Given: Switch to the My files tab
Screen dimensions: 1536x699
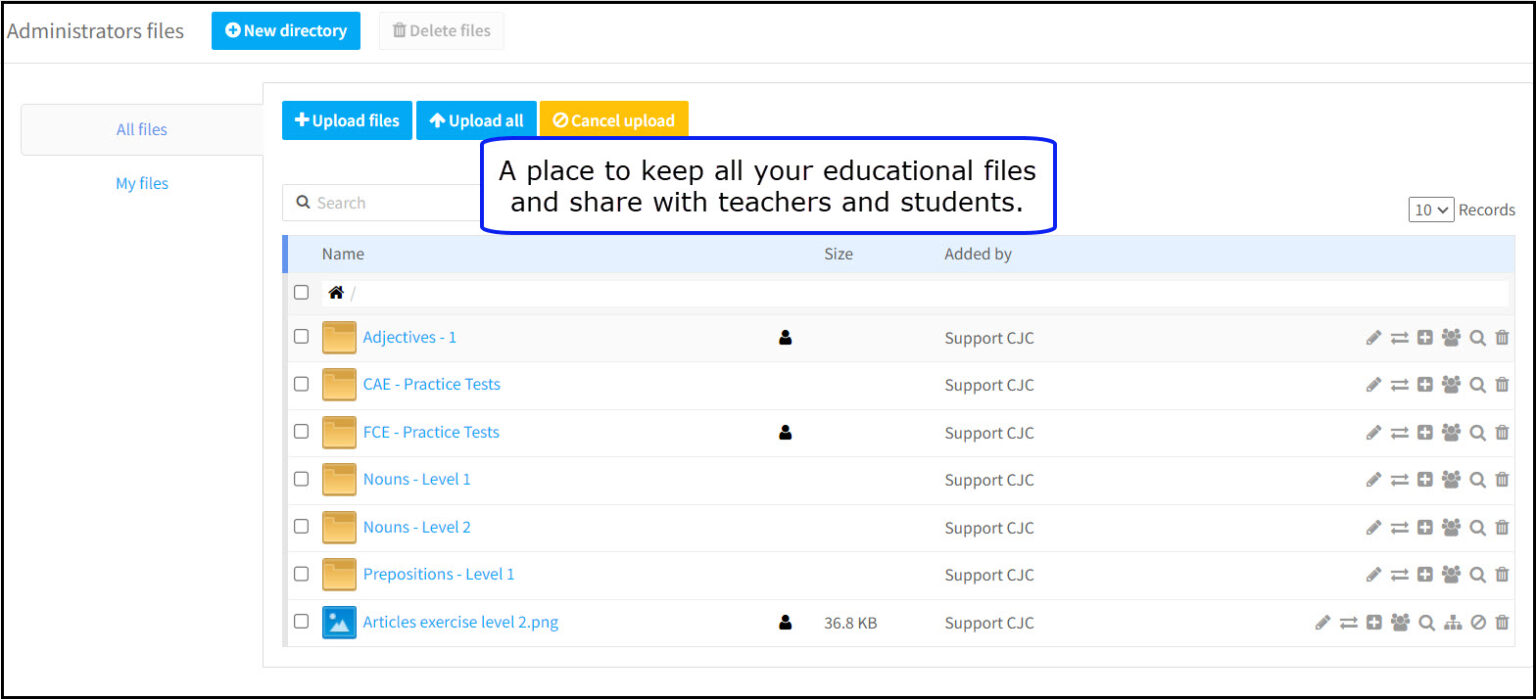Looking at the screenshot, I should coord(141,183).
